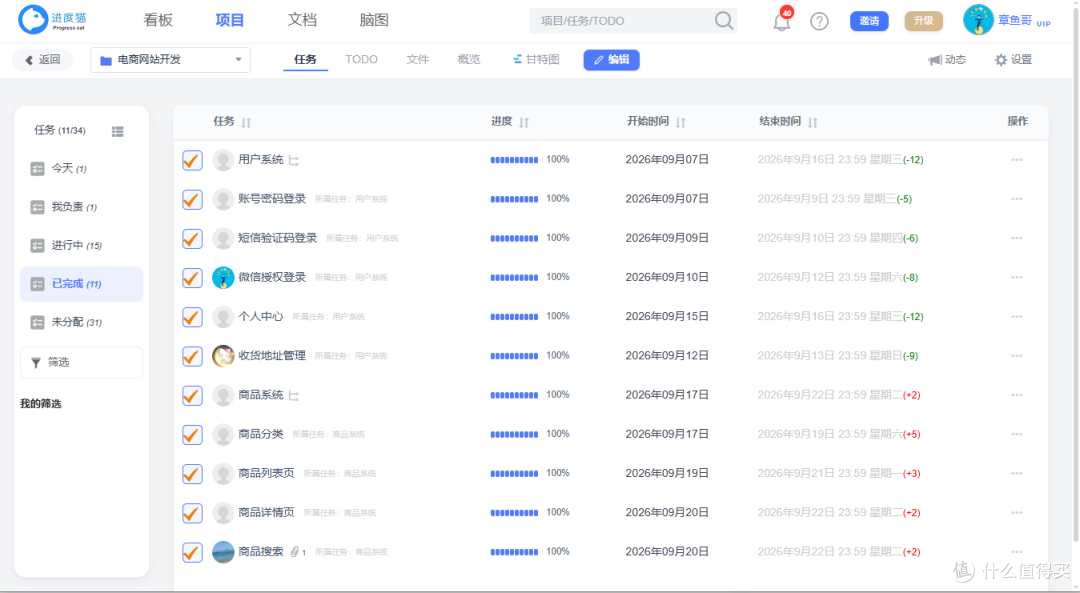Open more actions for 短信验证码登录 row

click(1017, 238)
